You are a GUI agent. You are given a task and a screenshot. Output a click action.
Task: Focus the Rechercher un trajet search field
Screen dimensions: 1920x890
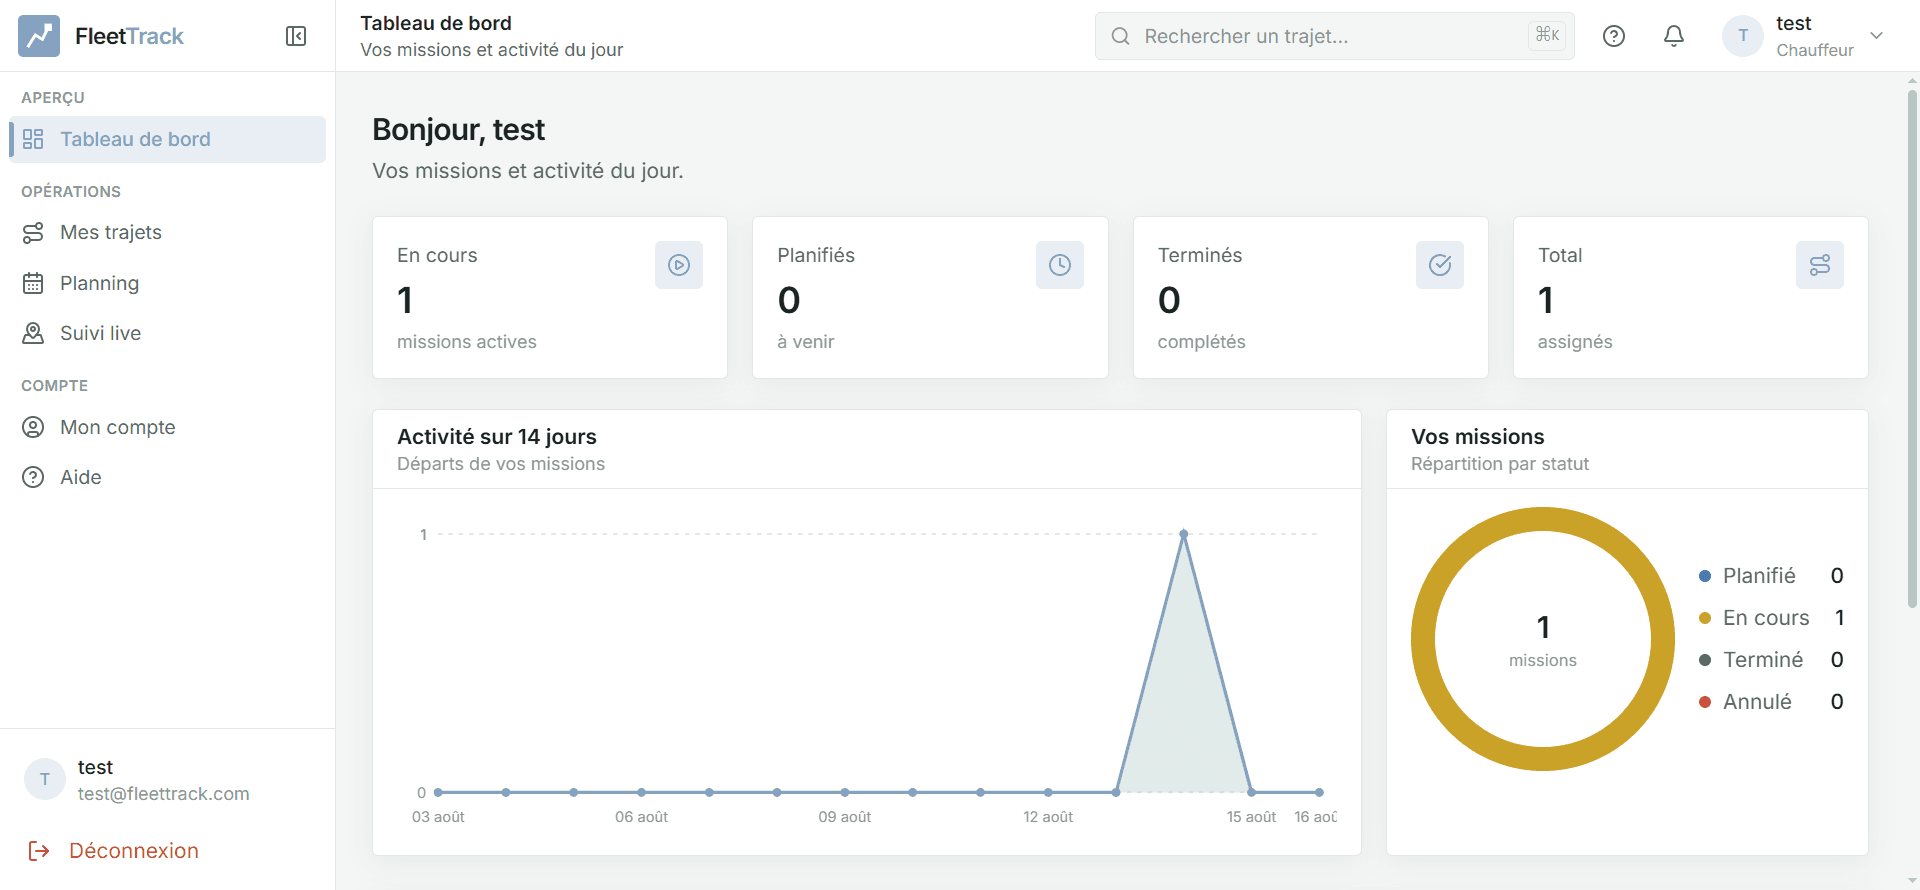[1334, 36]
